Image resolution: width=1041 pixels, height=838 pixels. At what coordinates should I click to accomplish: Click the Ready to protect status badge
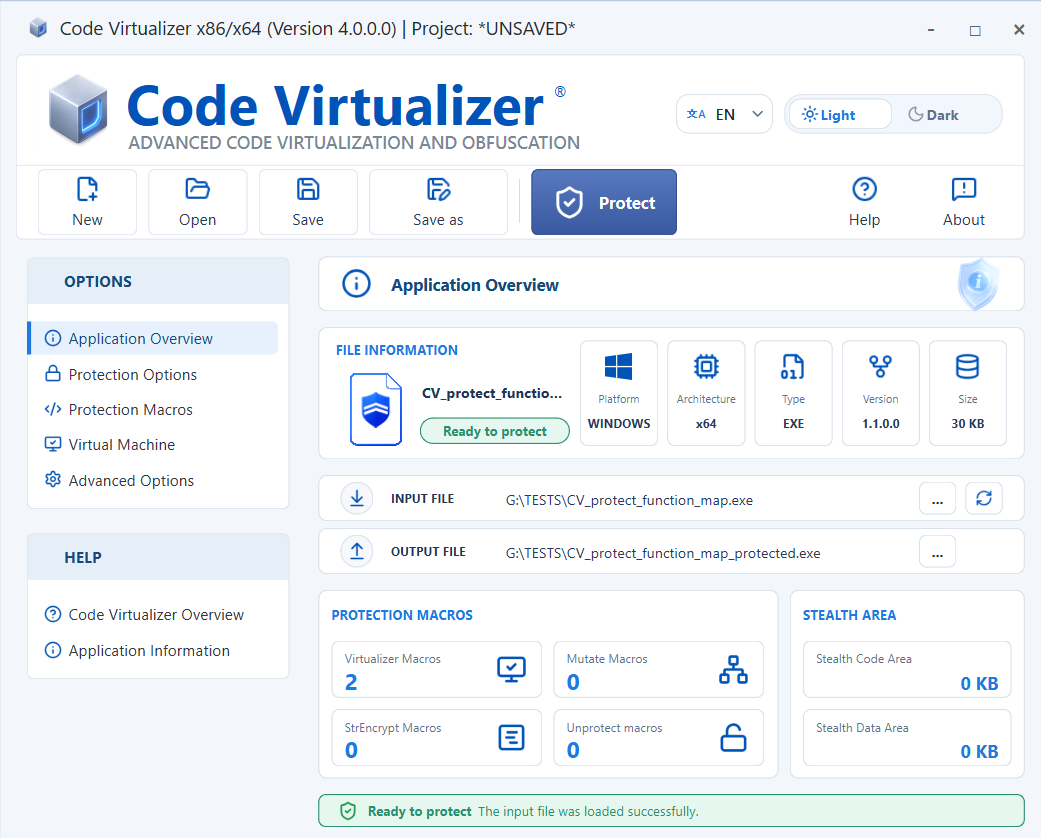495,431
